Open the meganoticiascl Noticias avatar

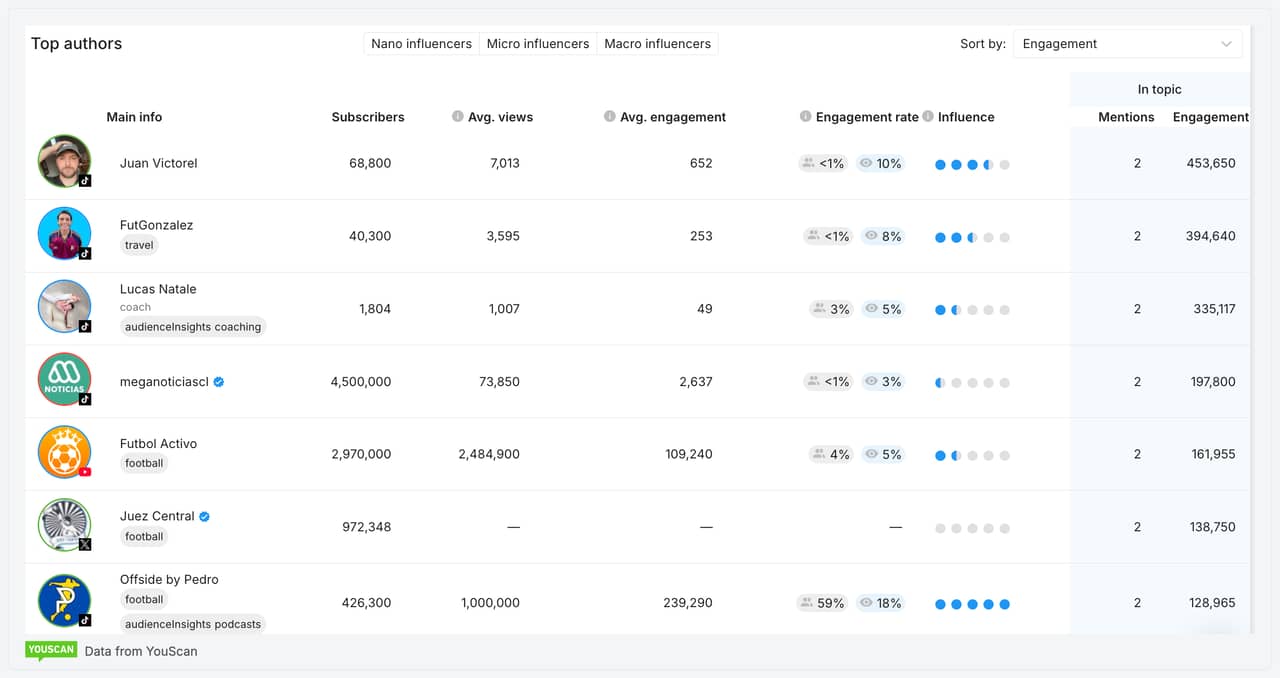65,380
